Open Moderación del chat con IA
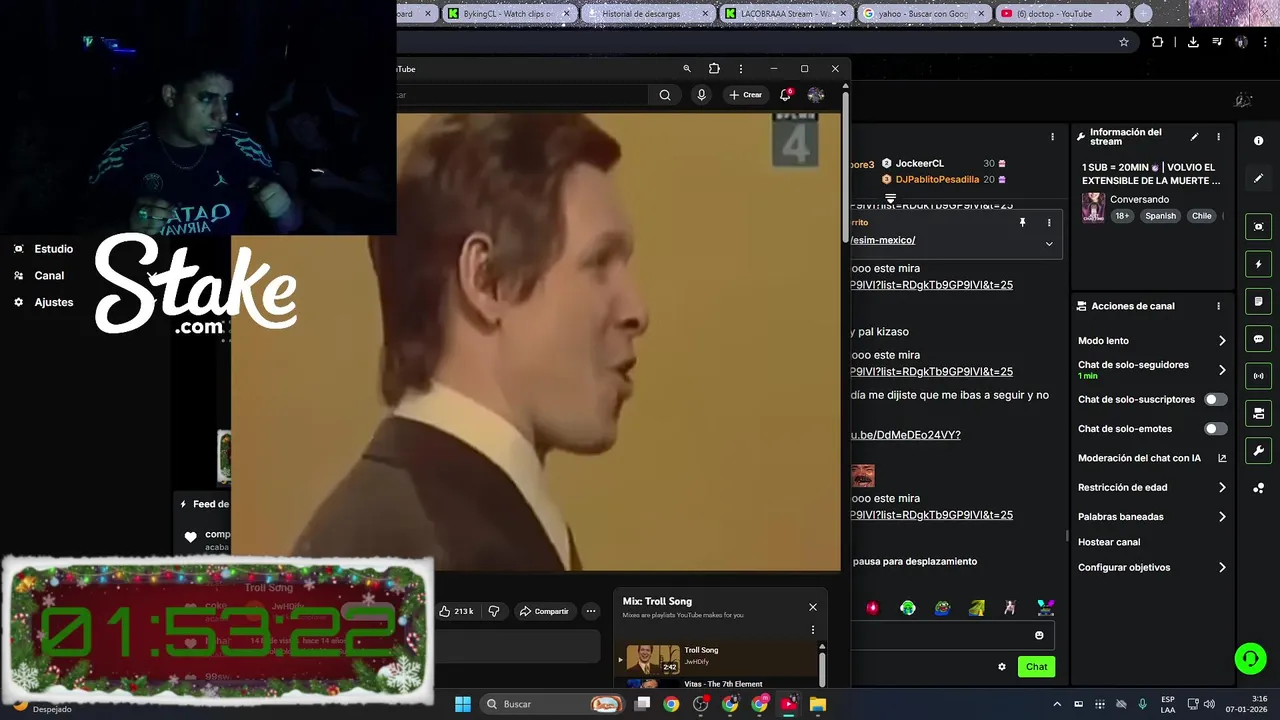Viewport: 1280px width, 720px height. [1152, 458]
